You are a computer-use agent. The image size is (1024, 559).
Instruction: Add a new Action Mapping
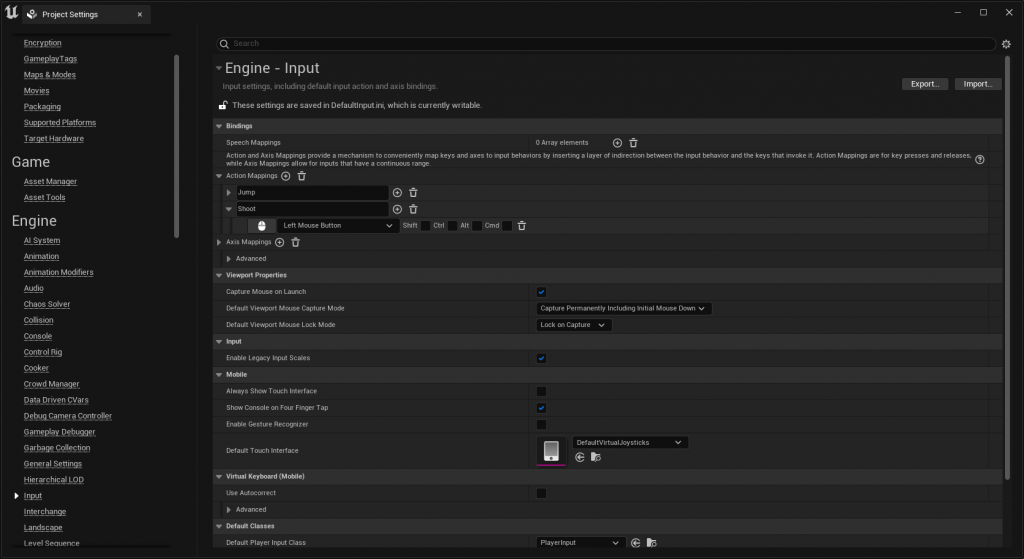[x=285, y=176]
